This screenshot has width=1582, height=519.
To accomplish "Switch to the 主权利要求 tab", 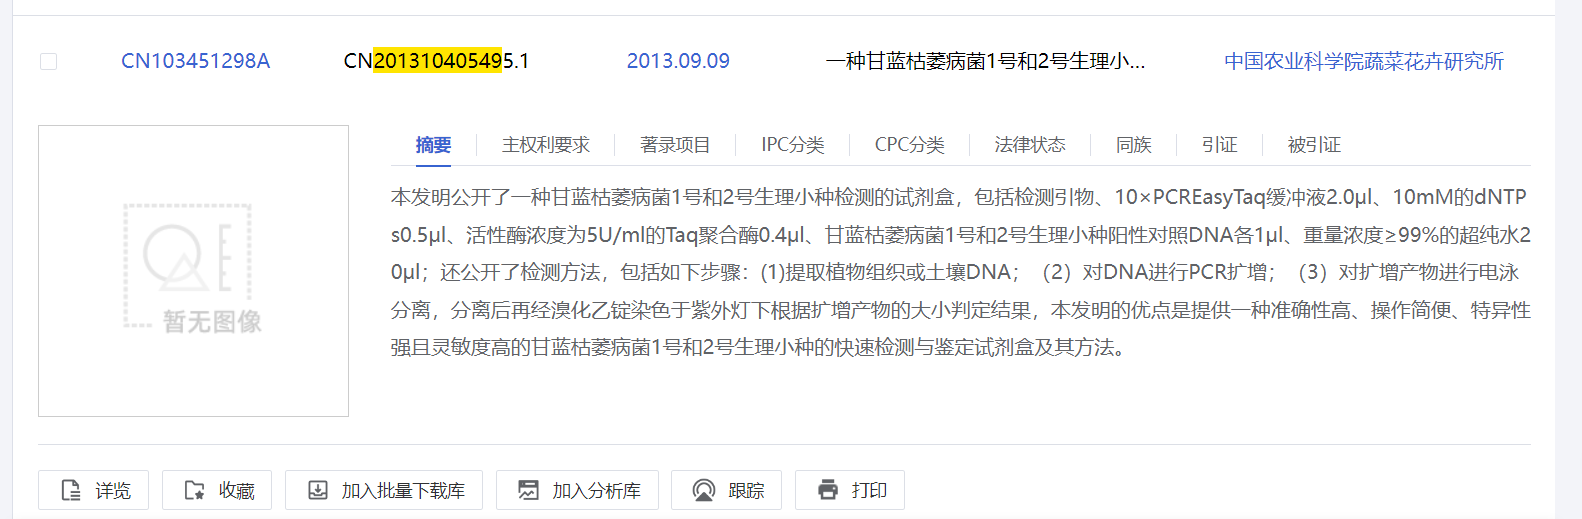I will click(x=545, y=145).
